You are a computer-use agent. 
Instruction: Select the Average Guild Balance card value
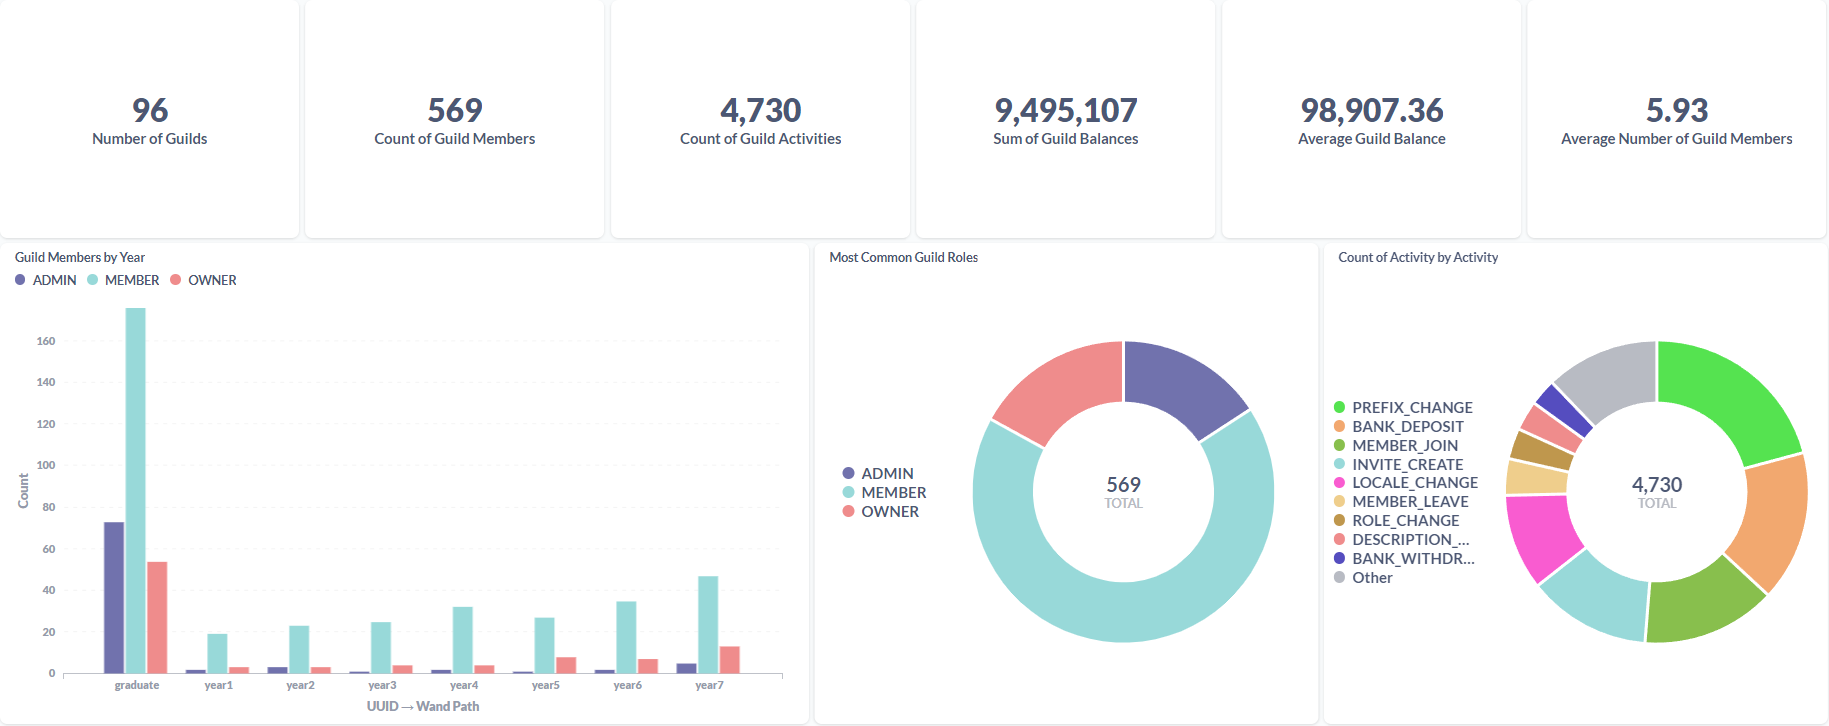pos(1371,110)
